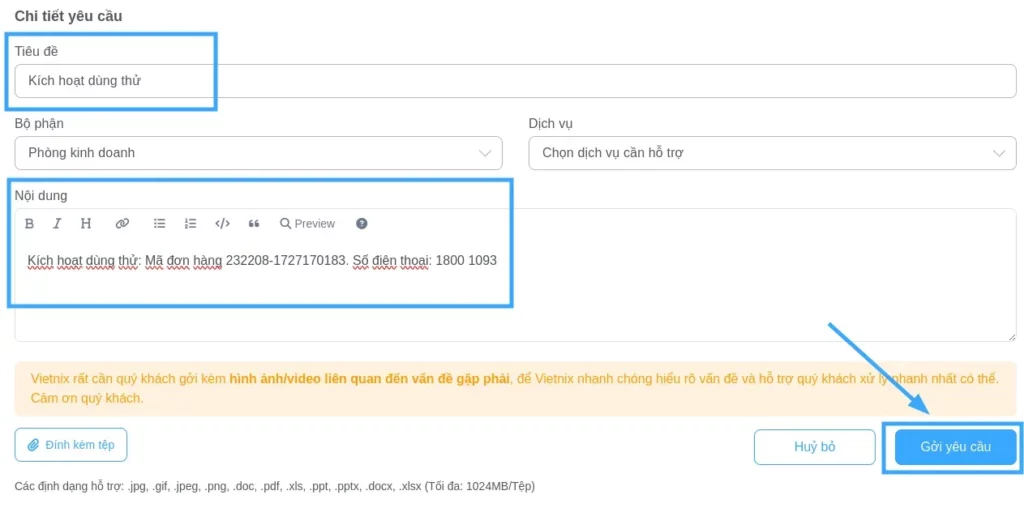1024x512 pixels.
Task: Insert a code block using the code icon
Action: click(223, 224)
